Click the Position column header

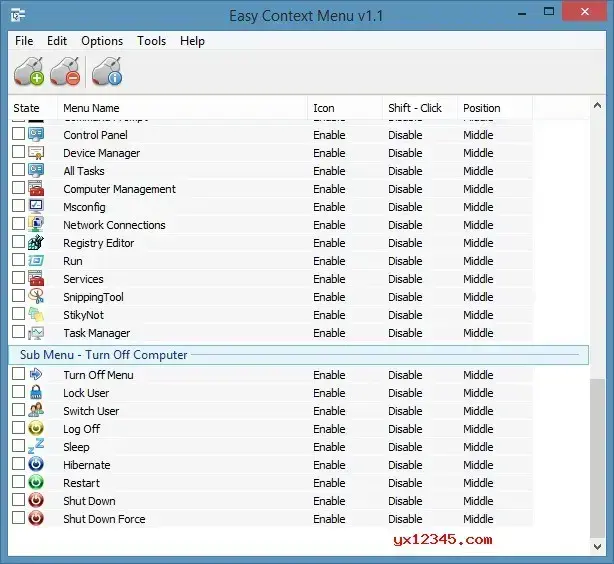[495, 108]
